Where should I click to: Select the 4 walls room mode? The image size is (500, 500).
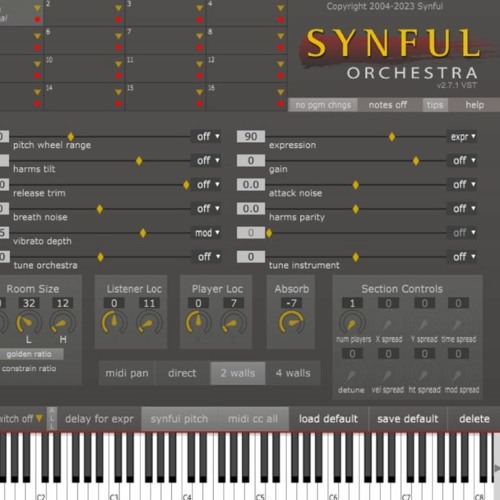click(x=293, y=373)
